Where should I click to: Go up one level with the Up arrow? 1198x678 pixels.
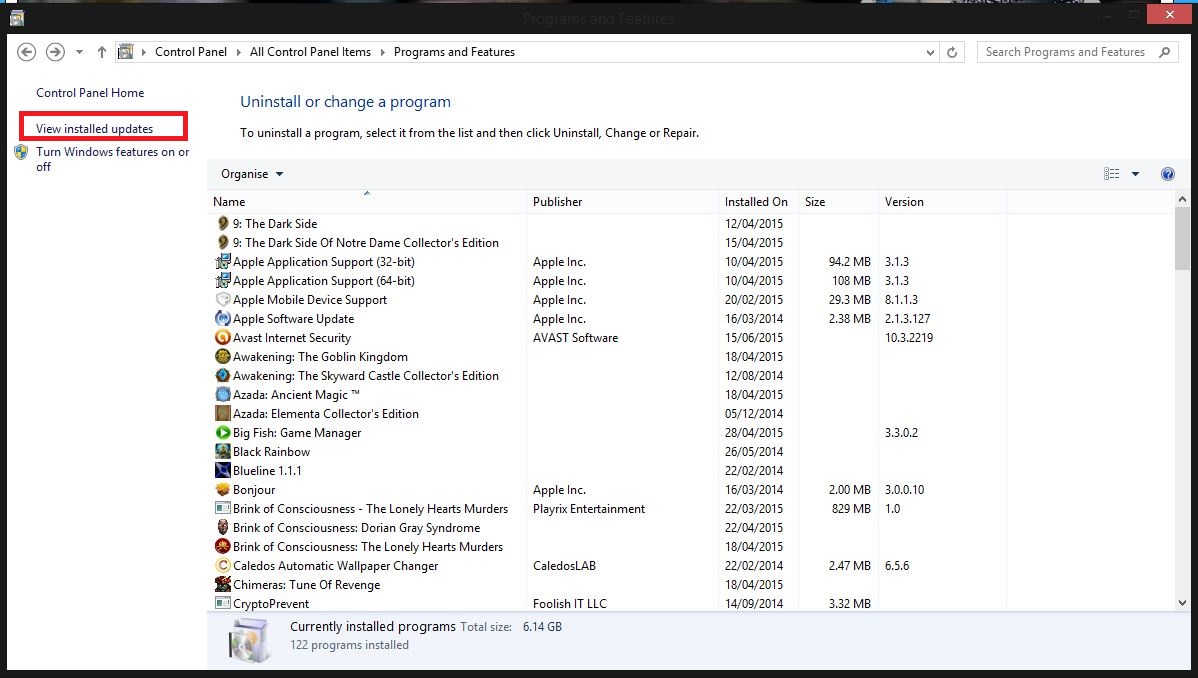[102, 52]
